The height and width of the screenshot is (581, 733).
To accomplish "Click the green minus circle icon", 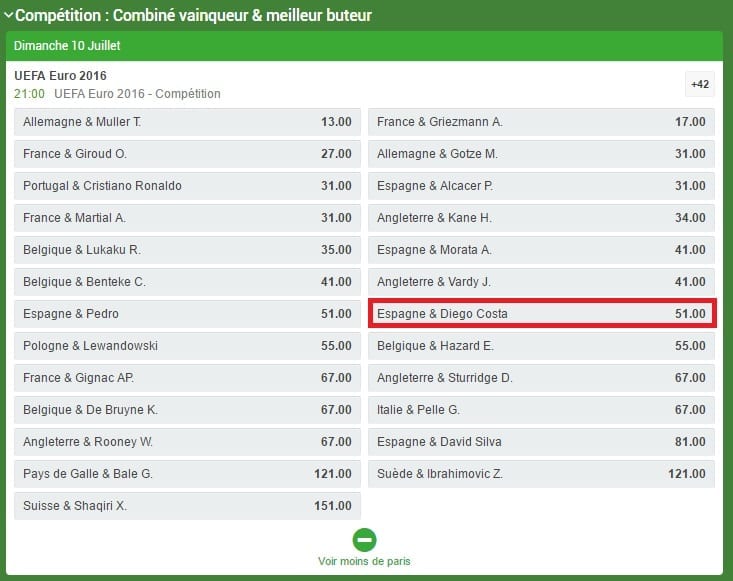I will (x=364, y=540).
